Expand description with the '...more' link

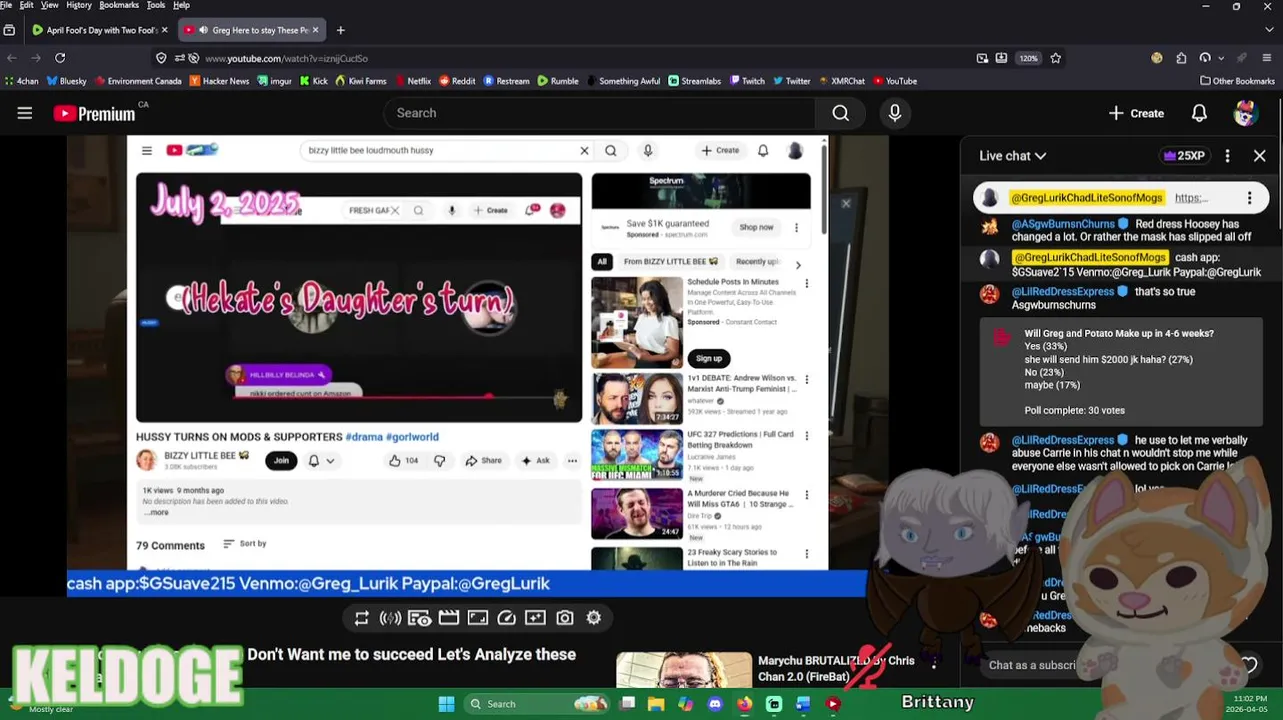pyautogui.click(x=157, y=512)
